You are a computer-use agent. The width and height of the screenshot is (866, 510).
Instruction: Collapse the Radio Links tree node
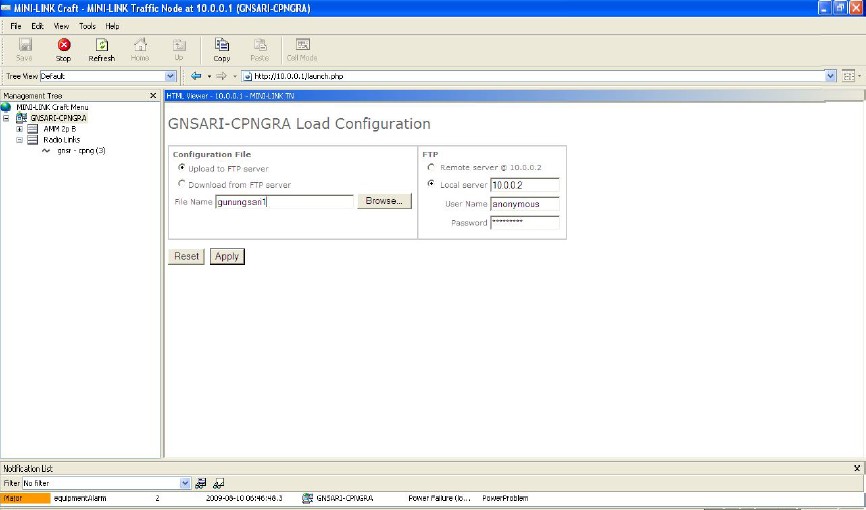[x=19, y=140]
